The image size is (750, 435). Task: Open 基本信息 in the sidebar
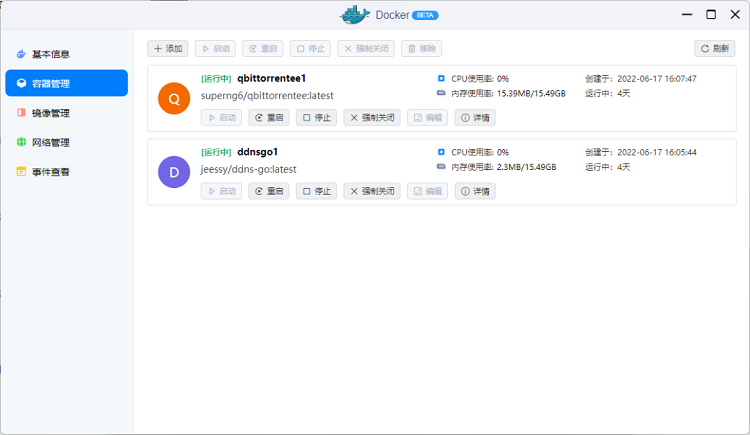(x=50, y=54)
